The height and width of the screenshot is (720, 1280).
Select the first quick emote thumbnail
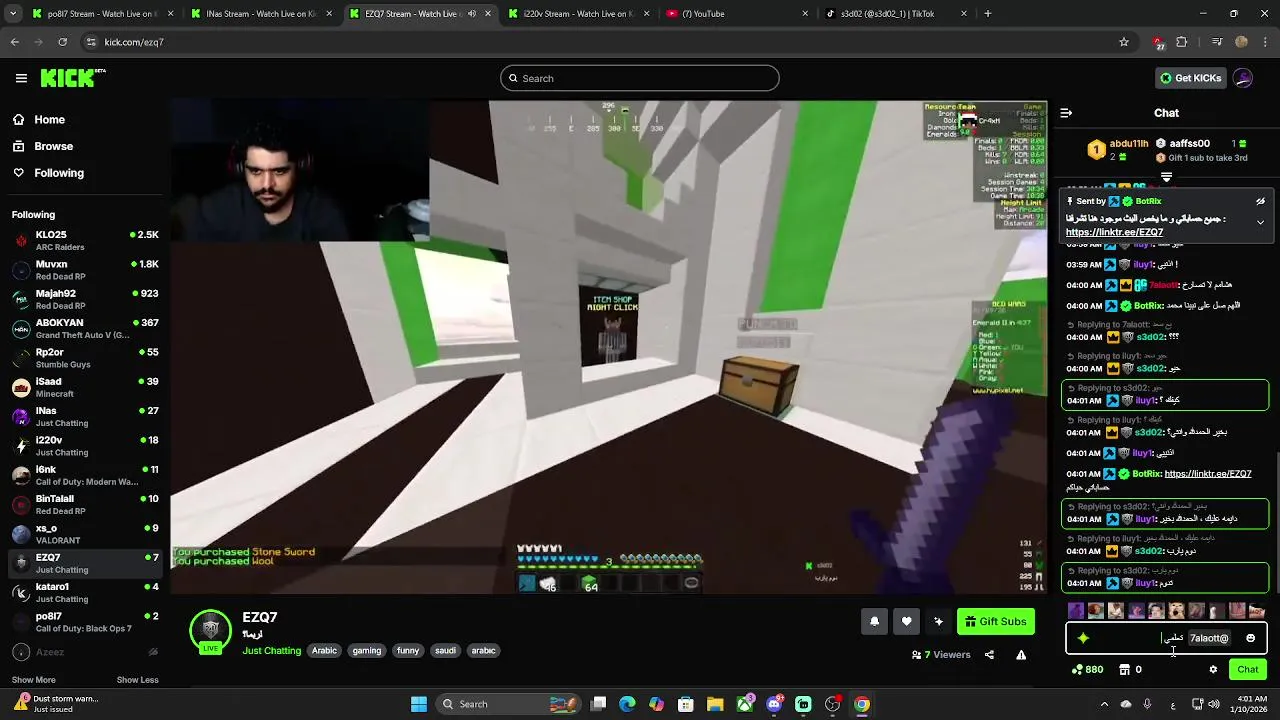pos(1076,611)
